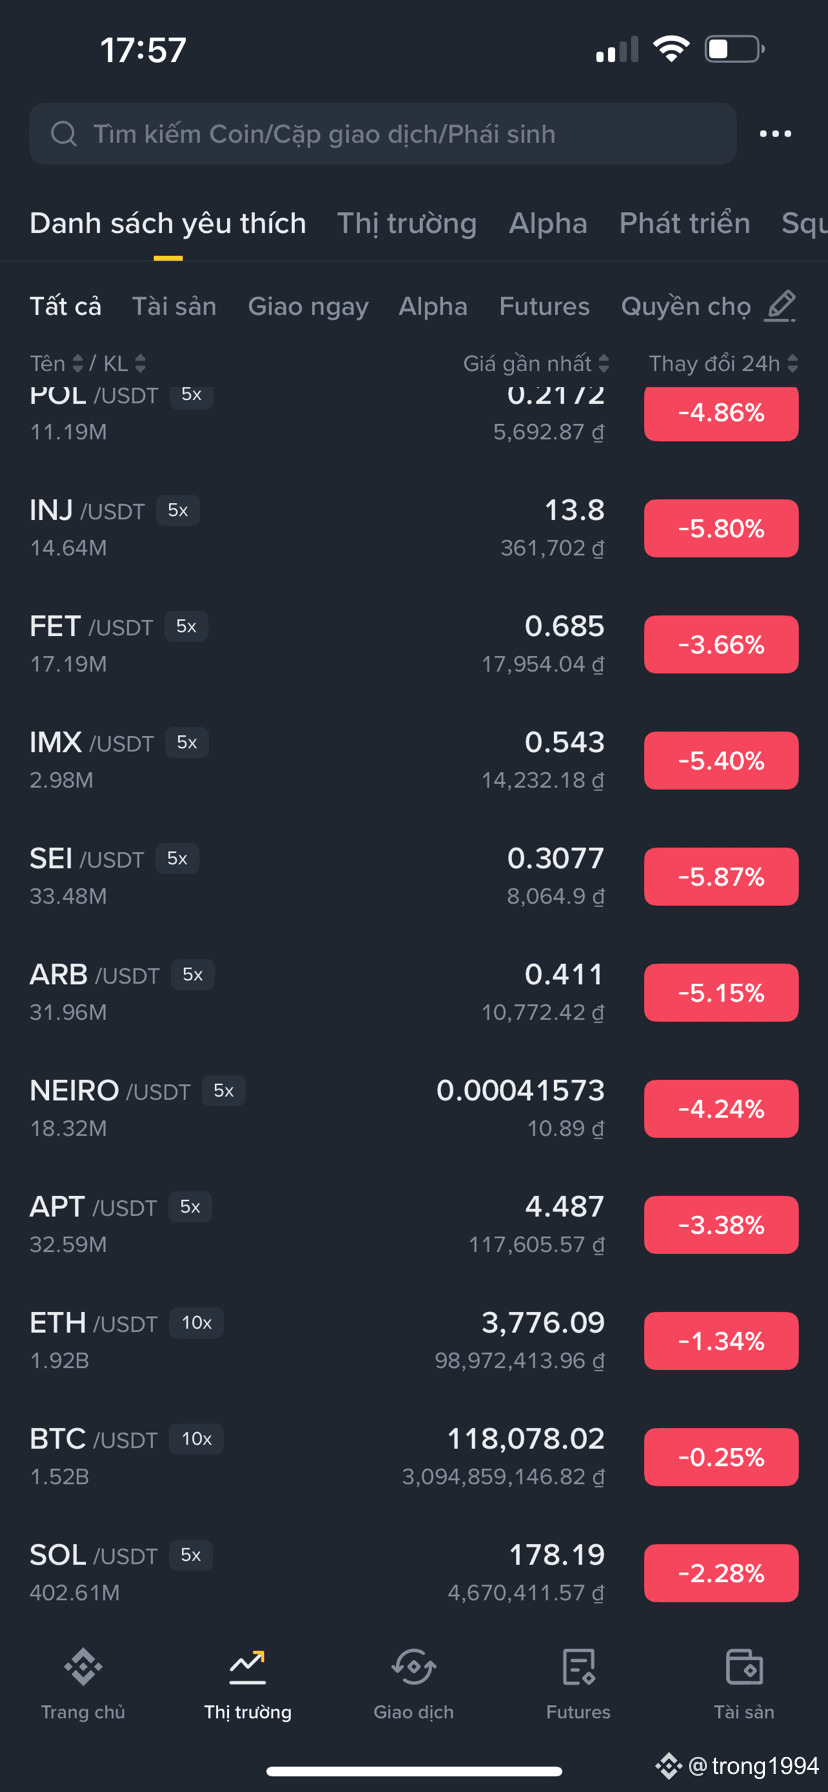Toggle INJ -5.80% change display badge

(721, 529)
